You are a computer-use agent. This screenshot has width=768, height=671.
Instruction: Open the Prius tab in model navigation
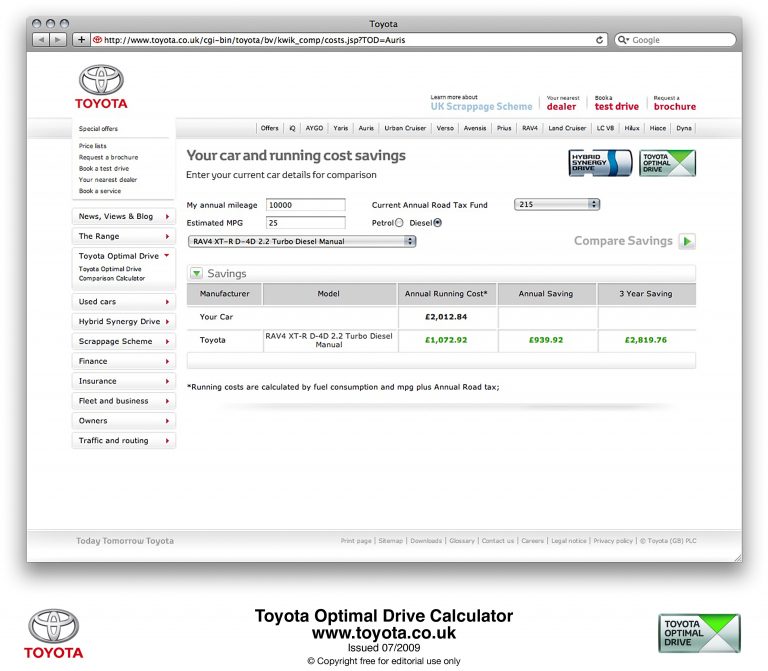pos(503,128)
